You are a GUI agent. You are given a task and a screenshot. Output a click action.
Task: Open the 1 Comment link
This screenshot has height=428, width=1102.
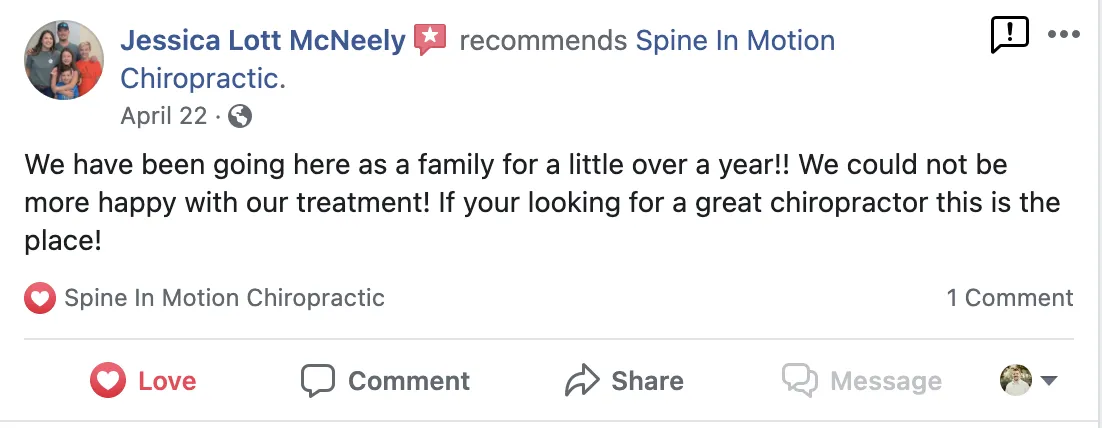[1010, 298]
